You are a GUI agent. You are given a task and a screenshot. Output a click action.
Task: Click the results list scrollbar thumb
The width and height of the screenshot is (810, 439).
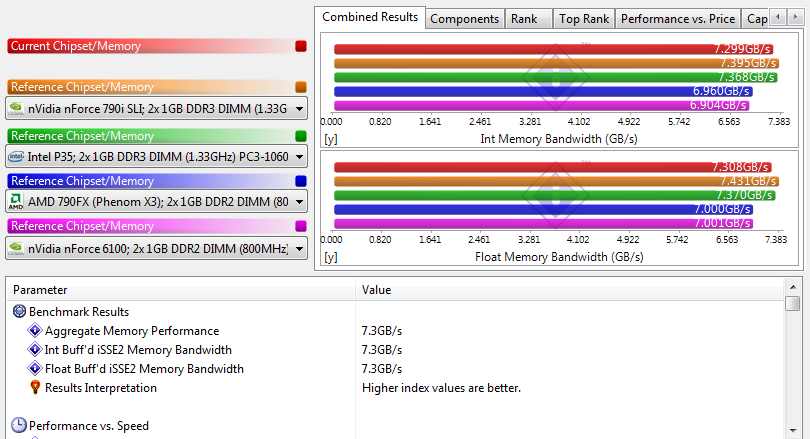tap(793, 303)
